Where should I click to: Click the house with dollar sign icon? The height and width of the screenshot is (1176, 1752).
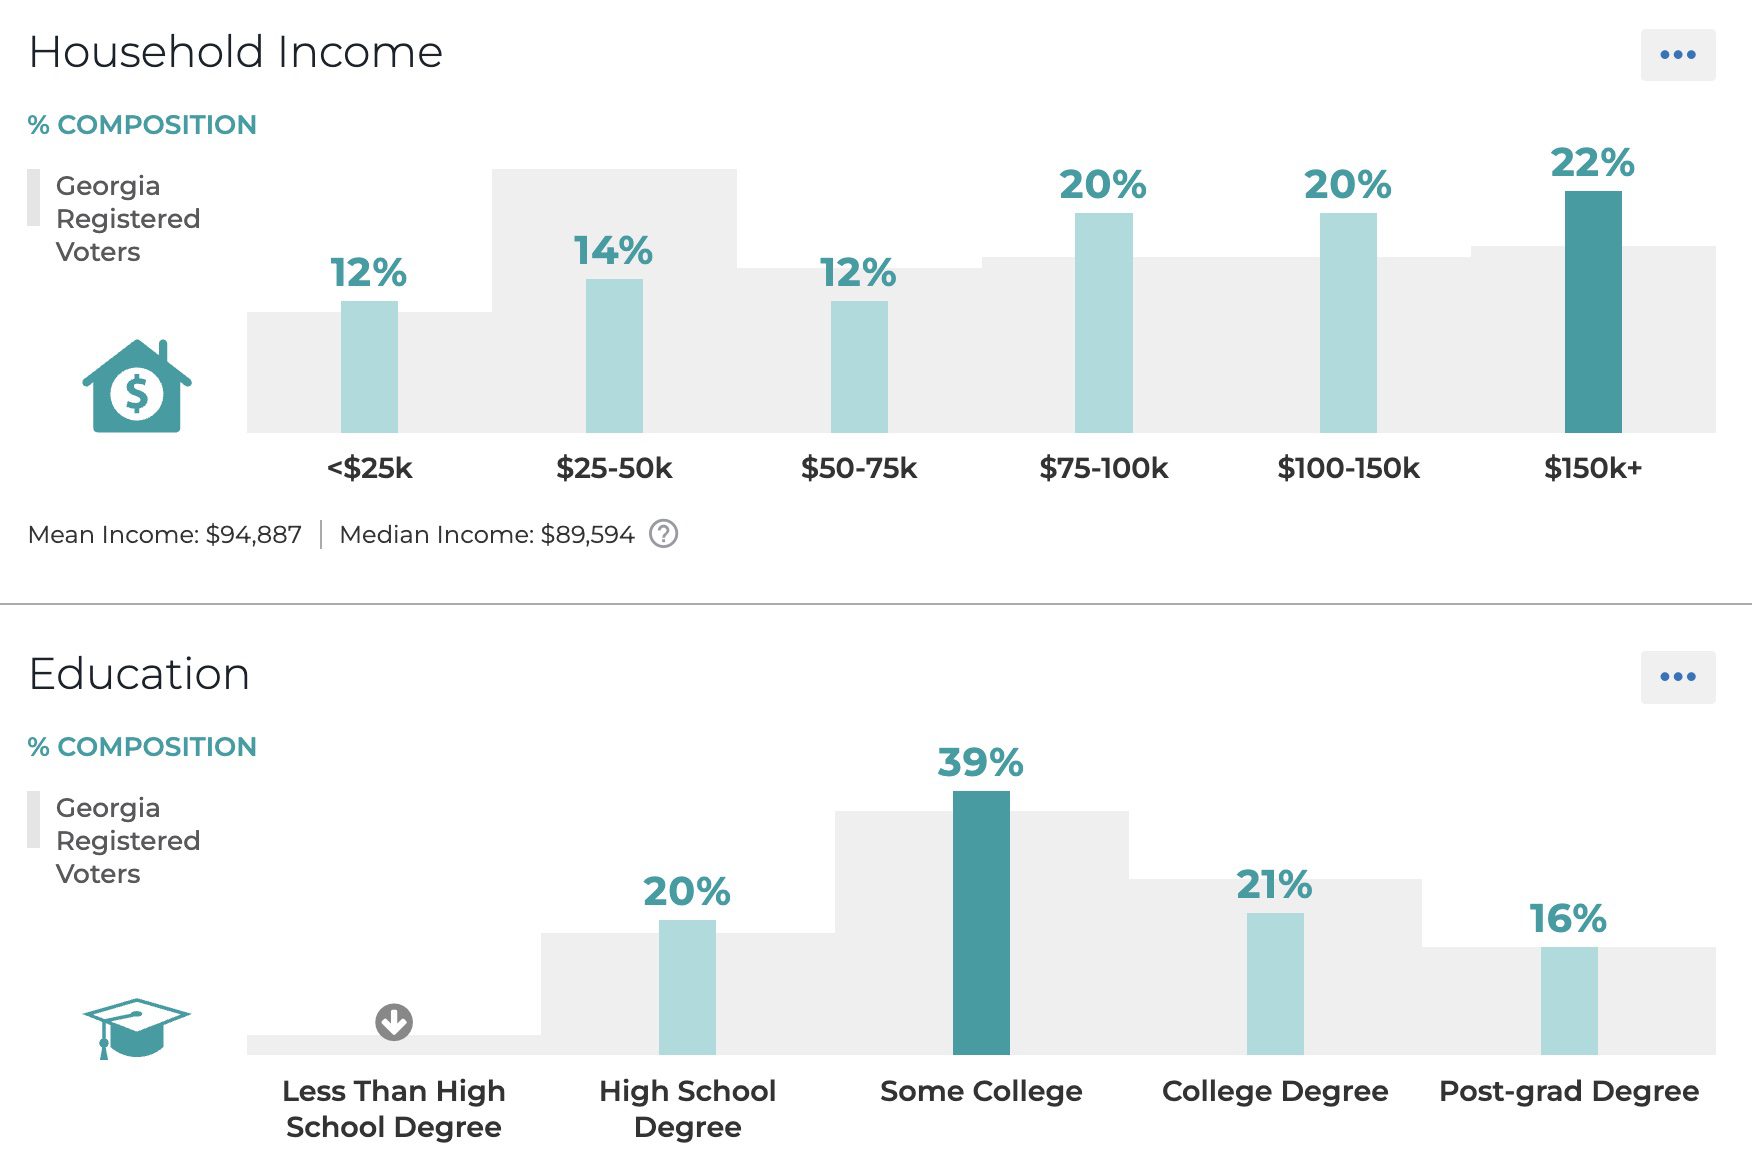(x=137, y=386)
